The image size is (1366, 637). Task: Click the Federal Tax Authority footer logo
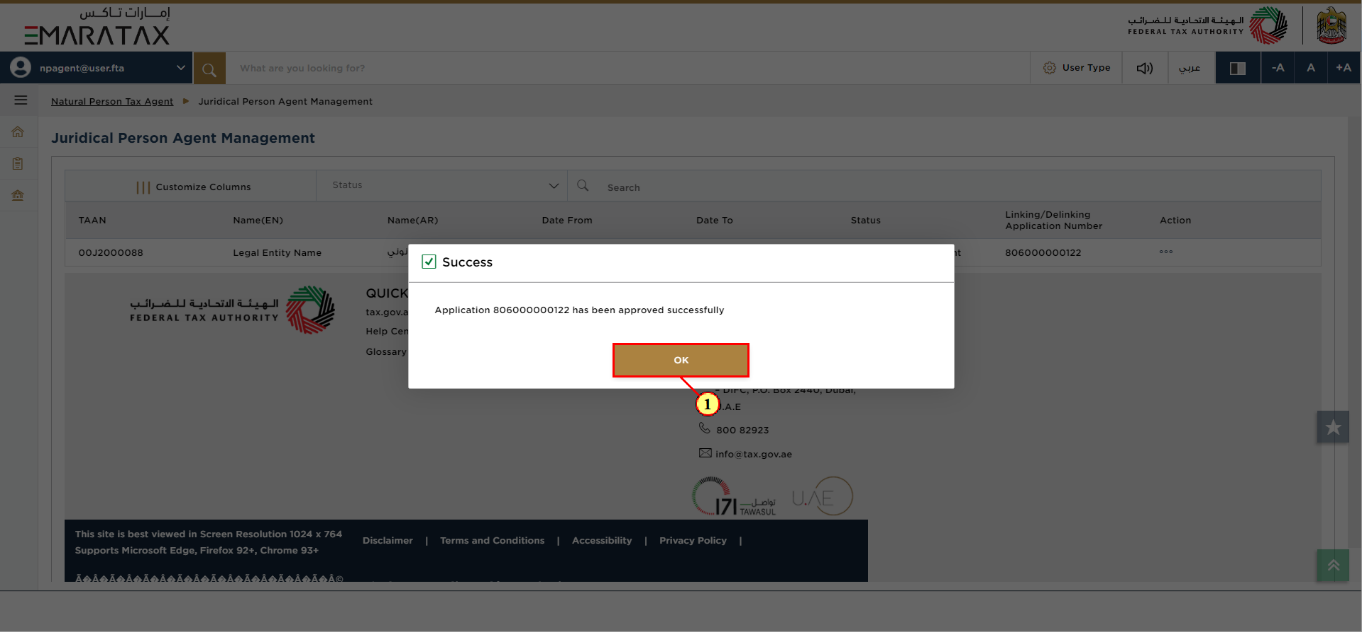(x=232, y=310)
